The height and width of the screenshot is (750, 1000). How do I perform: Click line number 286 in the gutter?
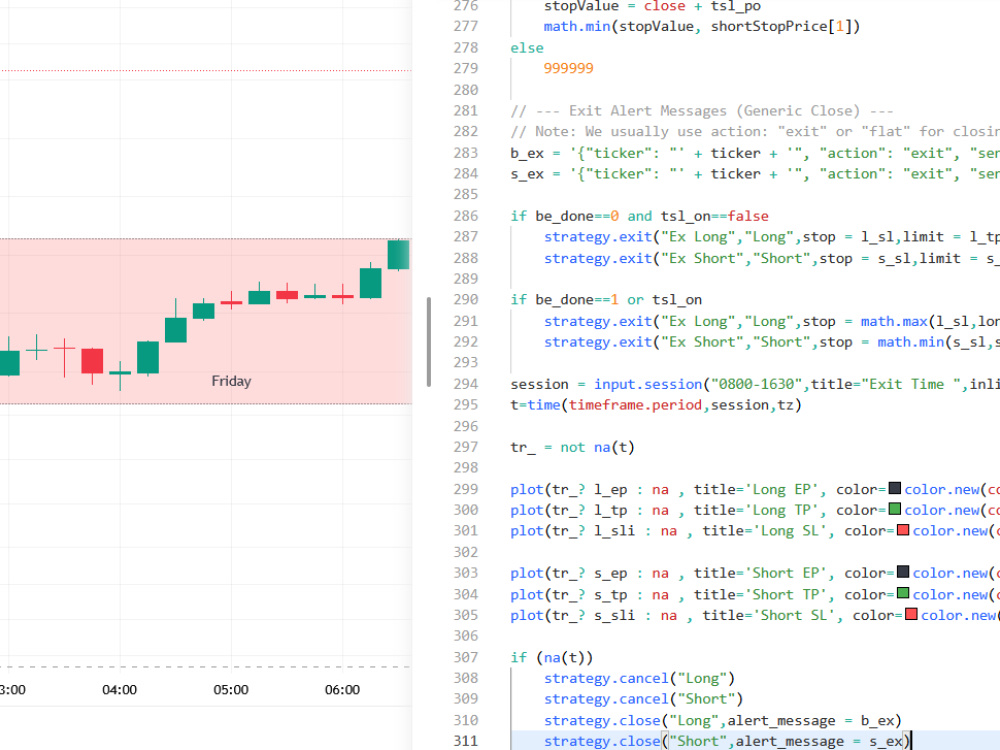pos(466,216)
